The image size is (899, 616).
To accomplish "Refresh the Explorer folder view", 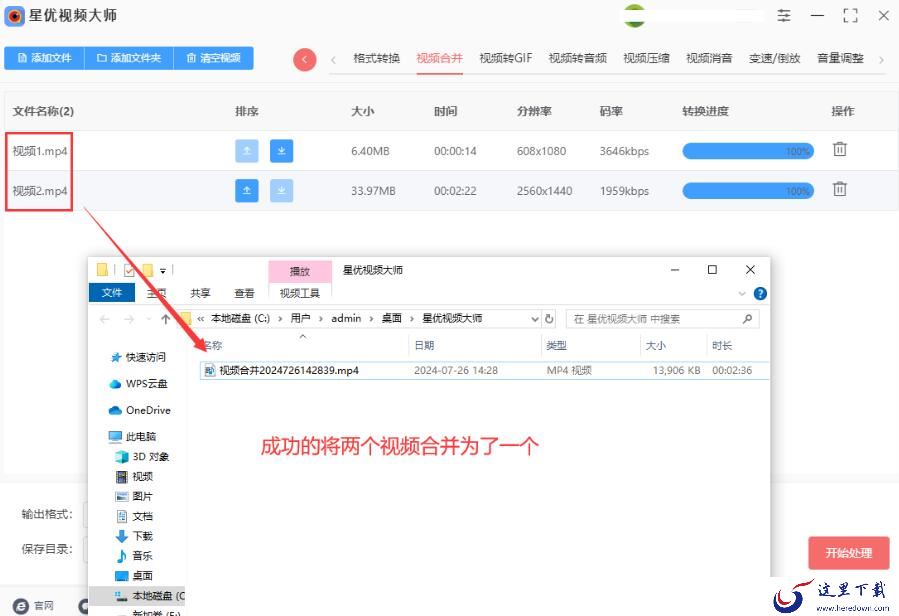I will tap(549, 318).
